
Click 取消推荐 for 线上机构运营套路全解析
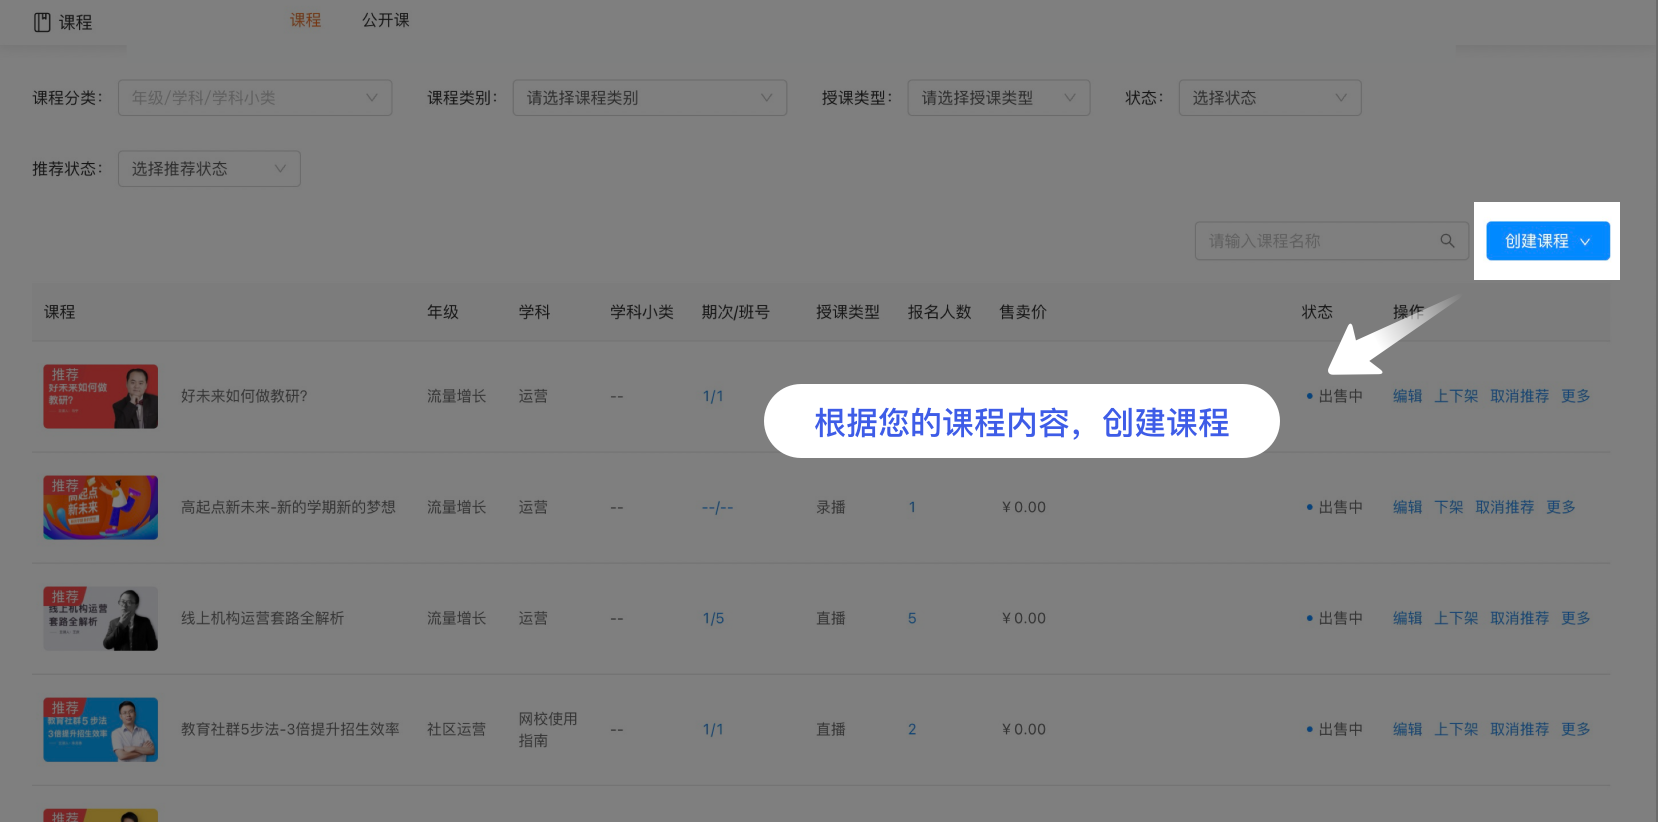1519,618
